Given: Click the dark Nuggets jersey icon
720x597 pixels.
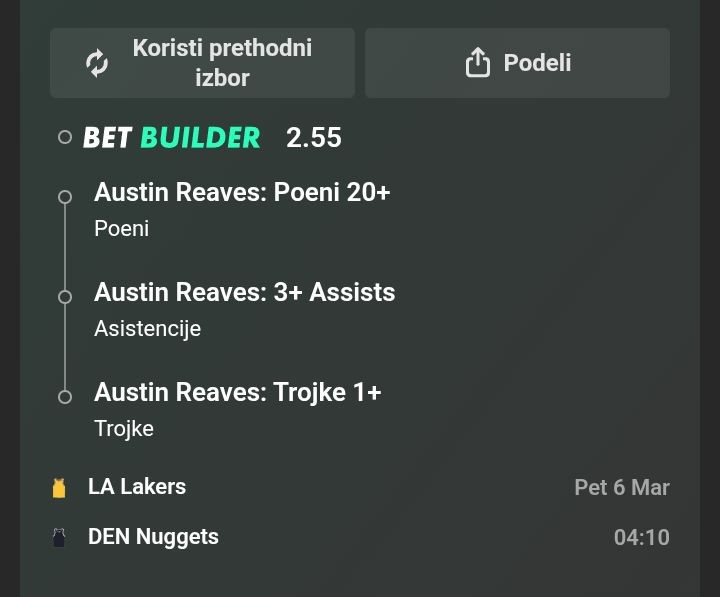Looking at the screenshot, I should pos(59,537).
